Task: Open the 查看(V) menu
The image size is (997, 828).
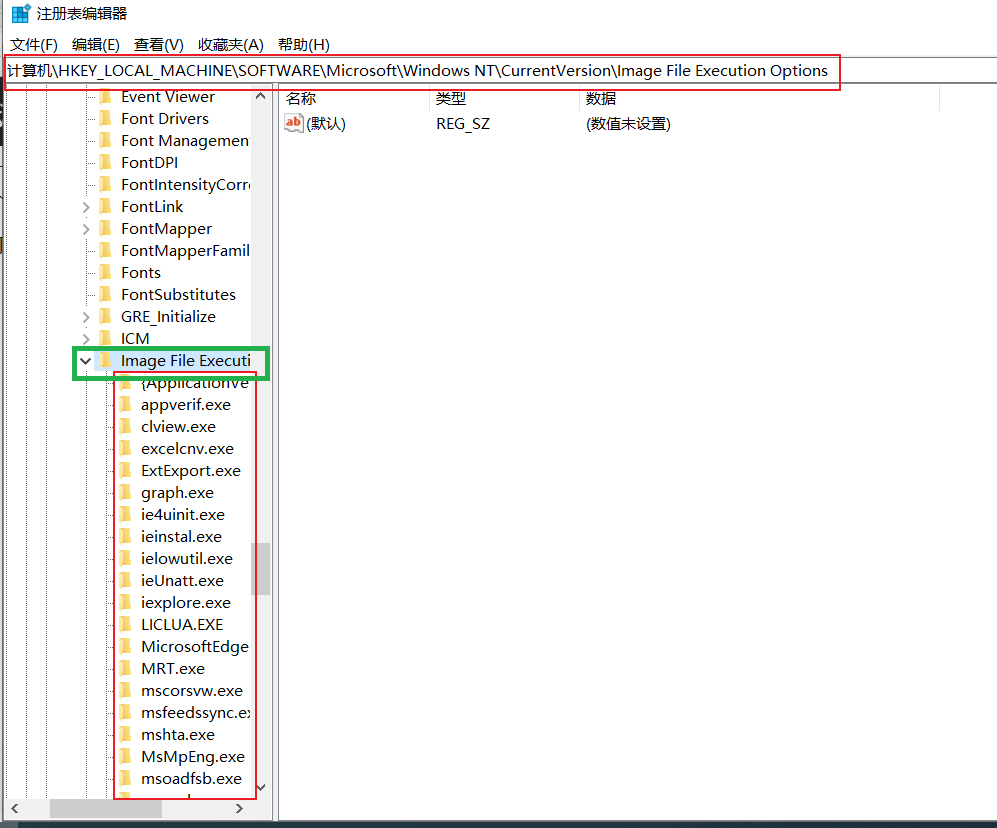Action: tap(159, 45)
